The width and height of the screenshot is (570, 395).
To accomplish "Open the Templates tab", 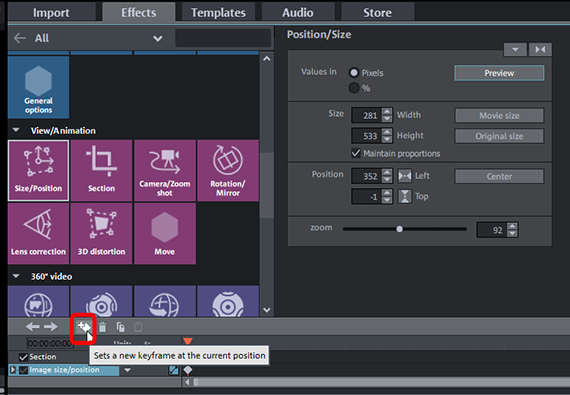I will pyautogui.click(x=218, y=13).
